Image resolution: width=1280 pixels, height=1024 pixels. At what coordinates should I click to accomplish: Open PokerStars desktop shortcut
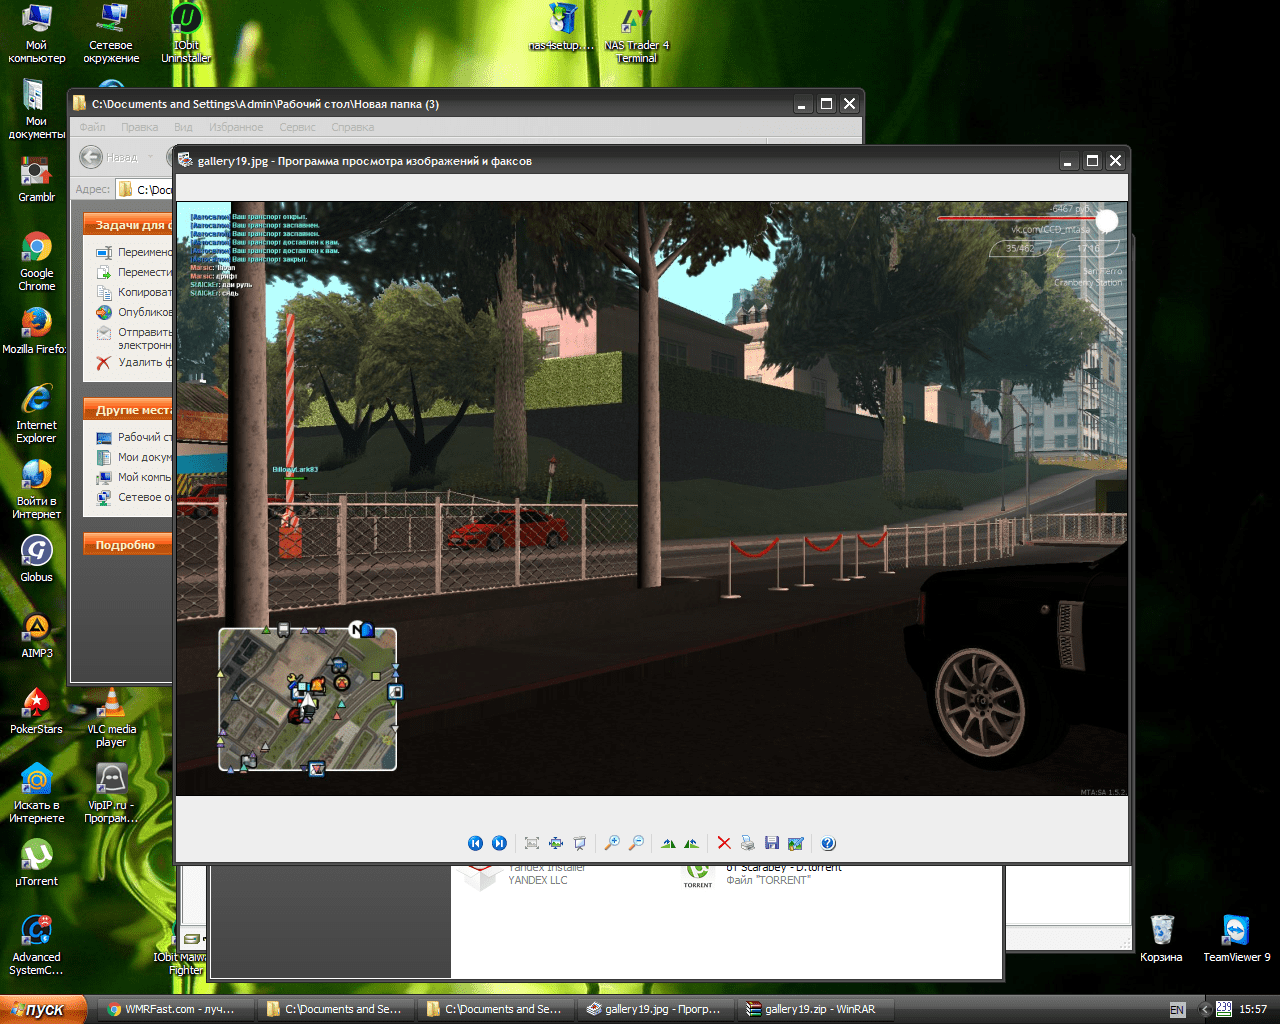37,712
